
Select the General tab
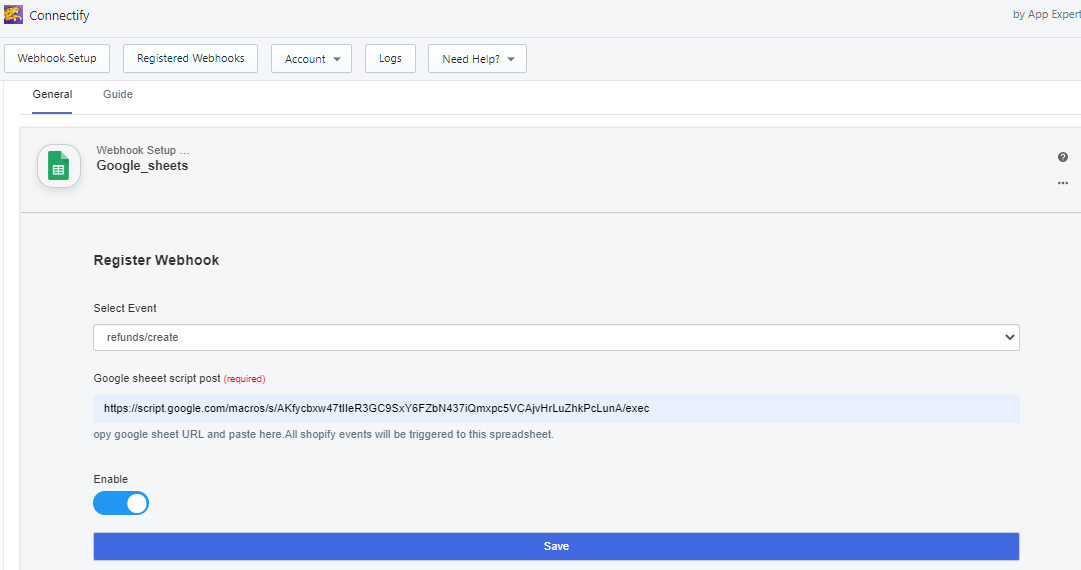coord(52,94)
